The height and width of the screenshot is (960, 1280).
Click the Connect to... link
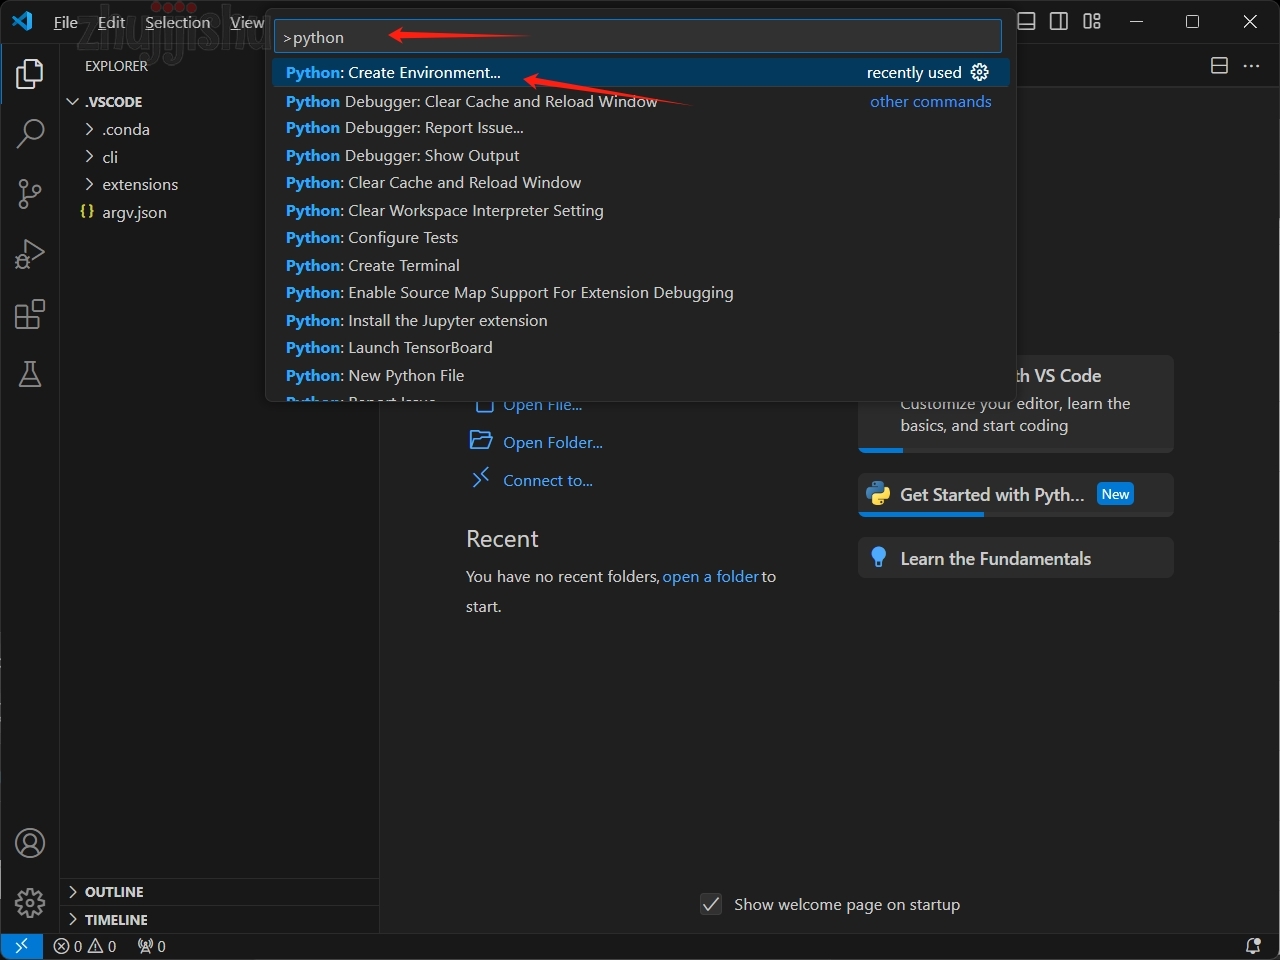[548, 480]
